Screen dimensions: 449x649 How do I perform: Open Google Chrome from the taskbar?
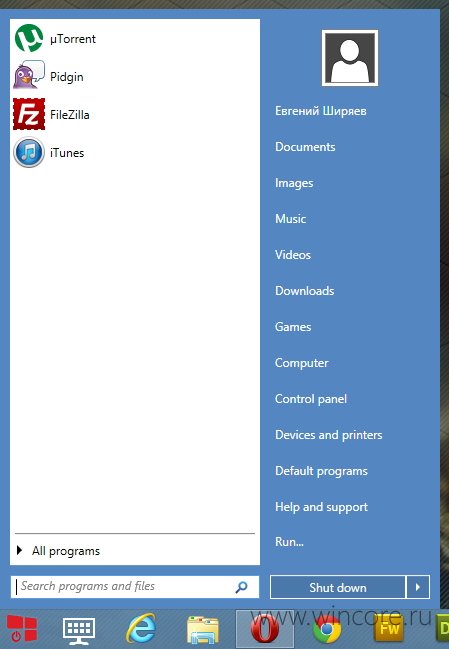point(327,630)
